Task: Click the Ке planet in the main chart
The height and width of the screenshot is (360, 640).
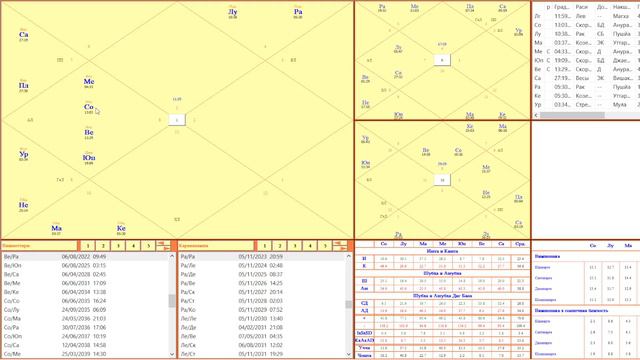Action: click(121, 229)
